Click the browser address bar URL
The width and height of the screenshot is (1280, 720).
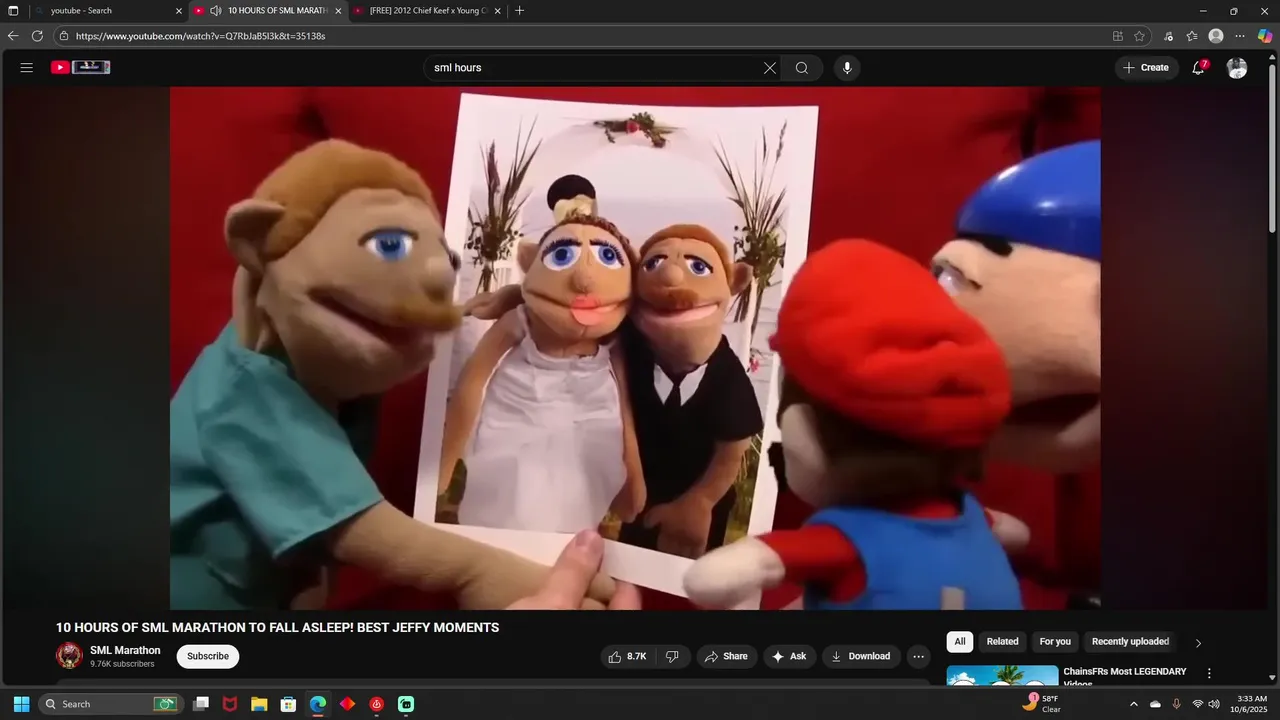click(x=200, y=36)
